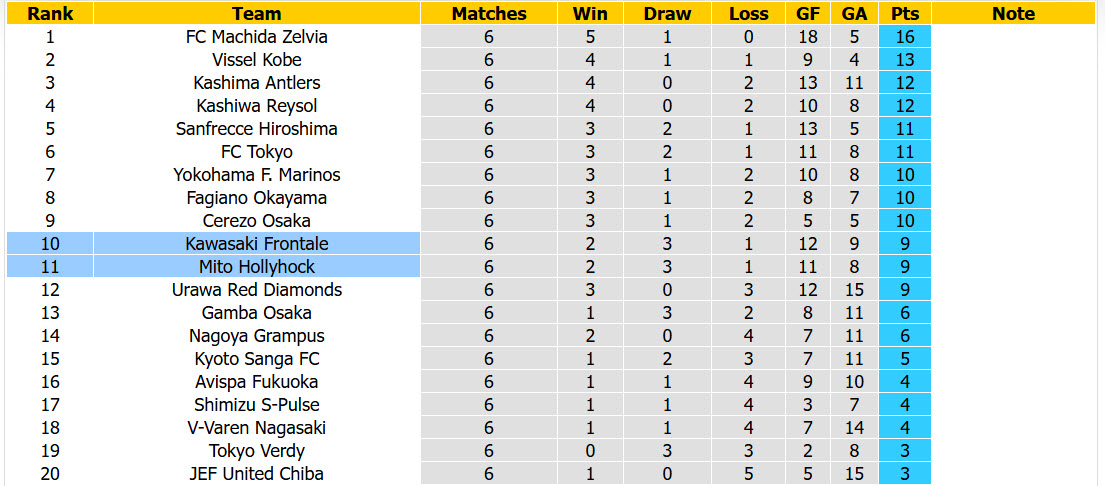The height and width of the screenshot is (486, 1106).
Task: Click the Matches column header
Action: 489,13
